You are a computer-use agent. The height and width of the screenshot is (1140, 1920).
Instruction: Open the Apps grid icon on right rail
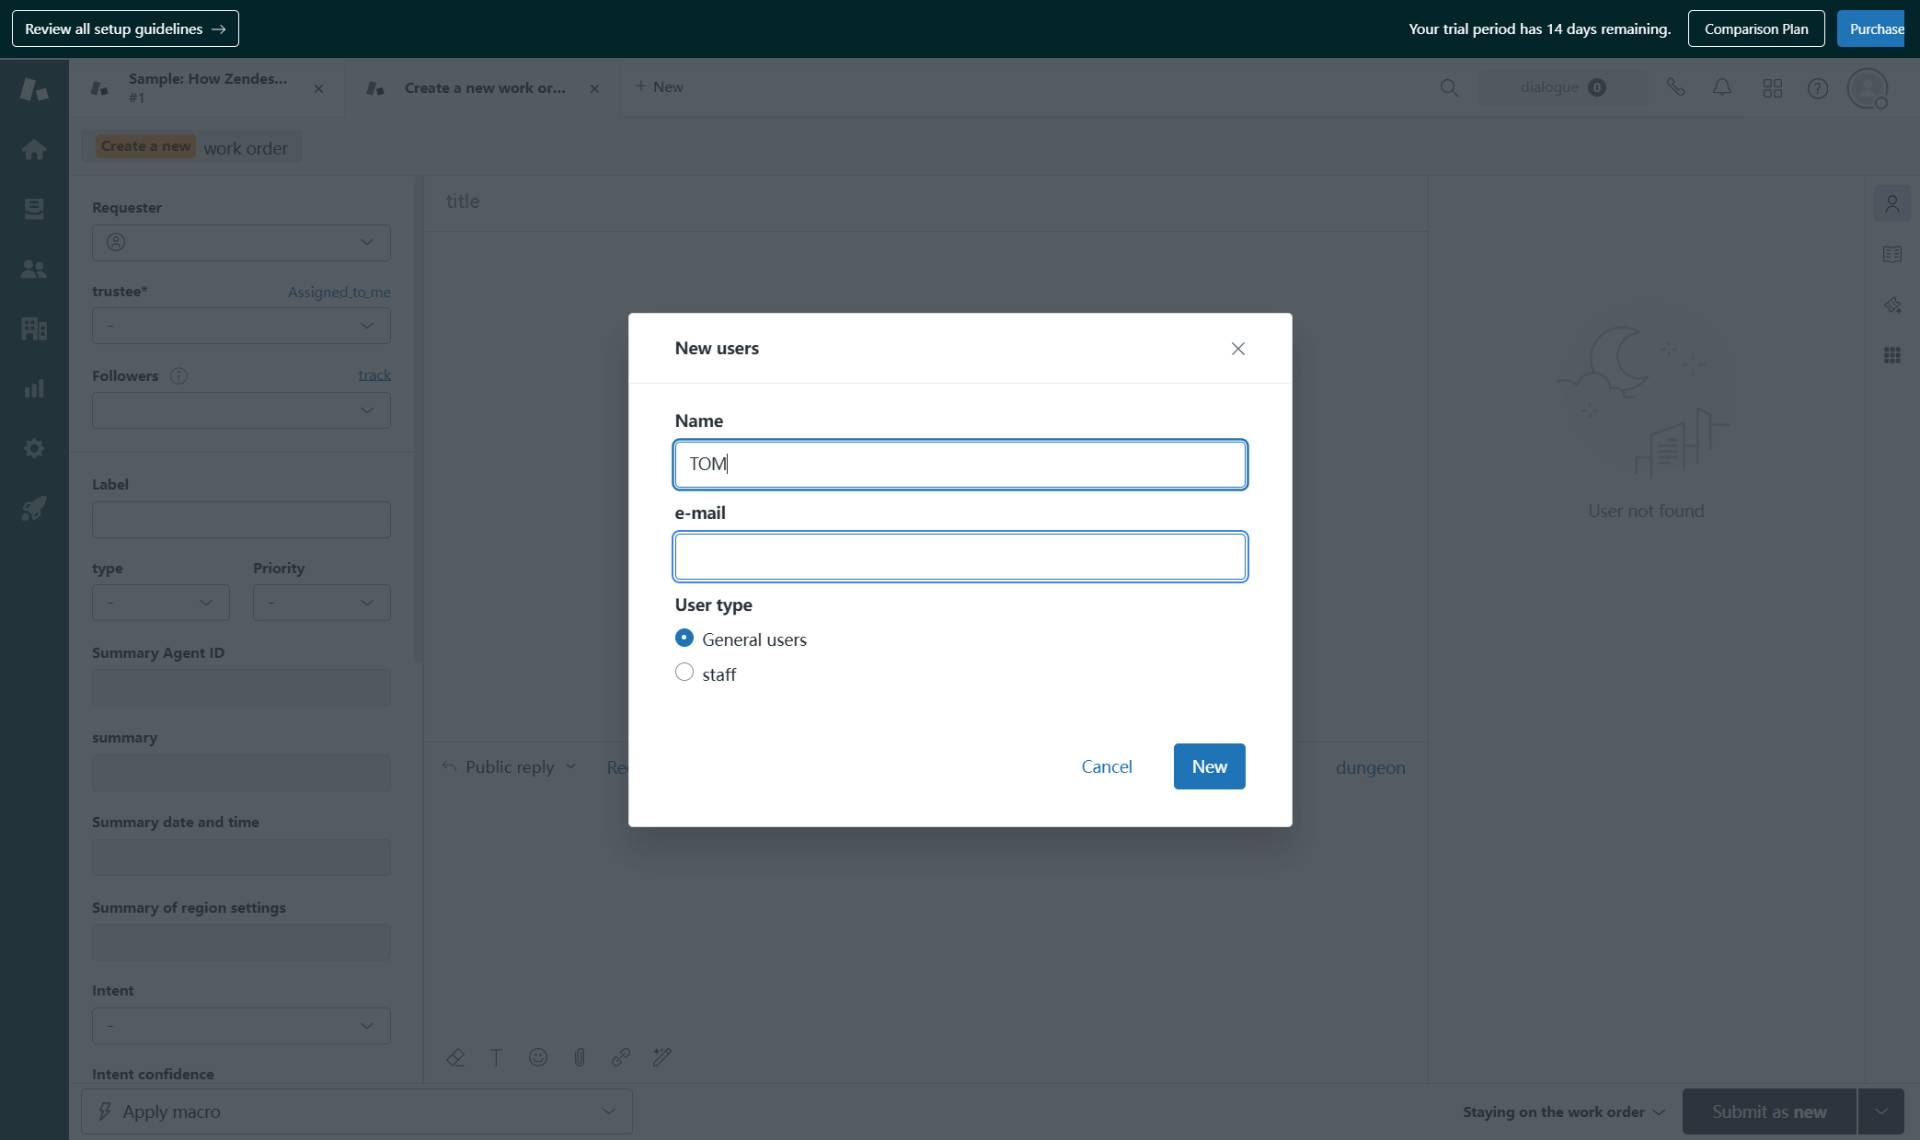[1892, 355]
